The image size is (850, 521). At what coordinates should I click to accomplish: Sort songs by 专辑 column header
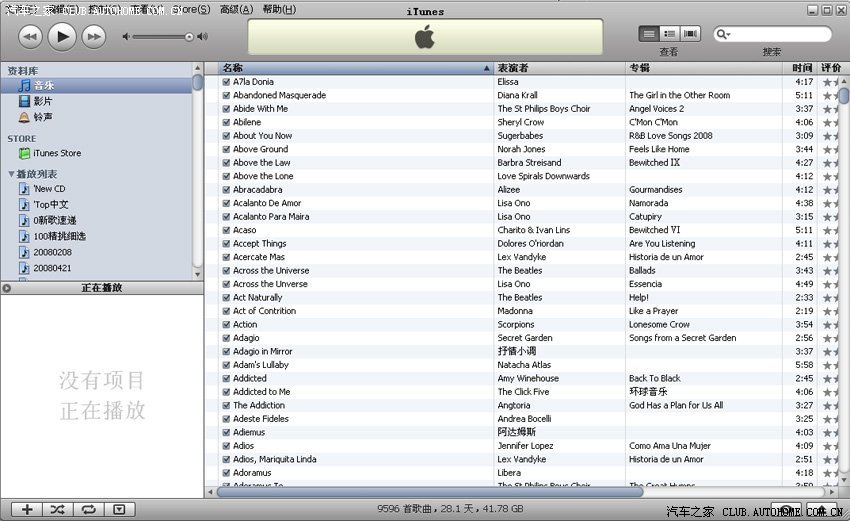[x=705, y=68]
